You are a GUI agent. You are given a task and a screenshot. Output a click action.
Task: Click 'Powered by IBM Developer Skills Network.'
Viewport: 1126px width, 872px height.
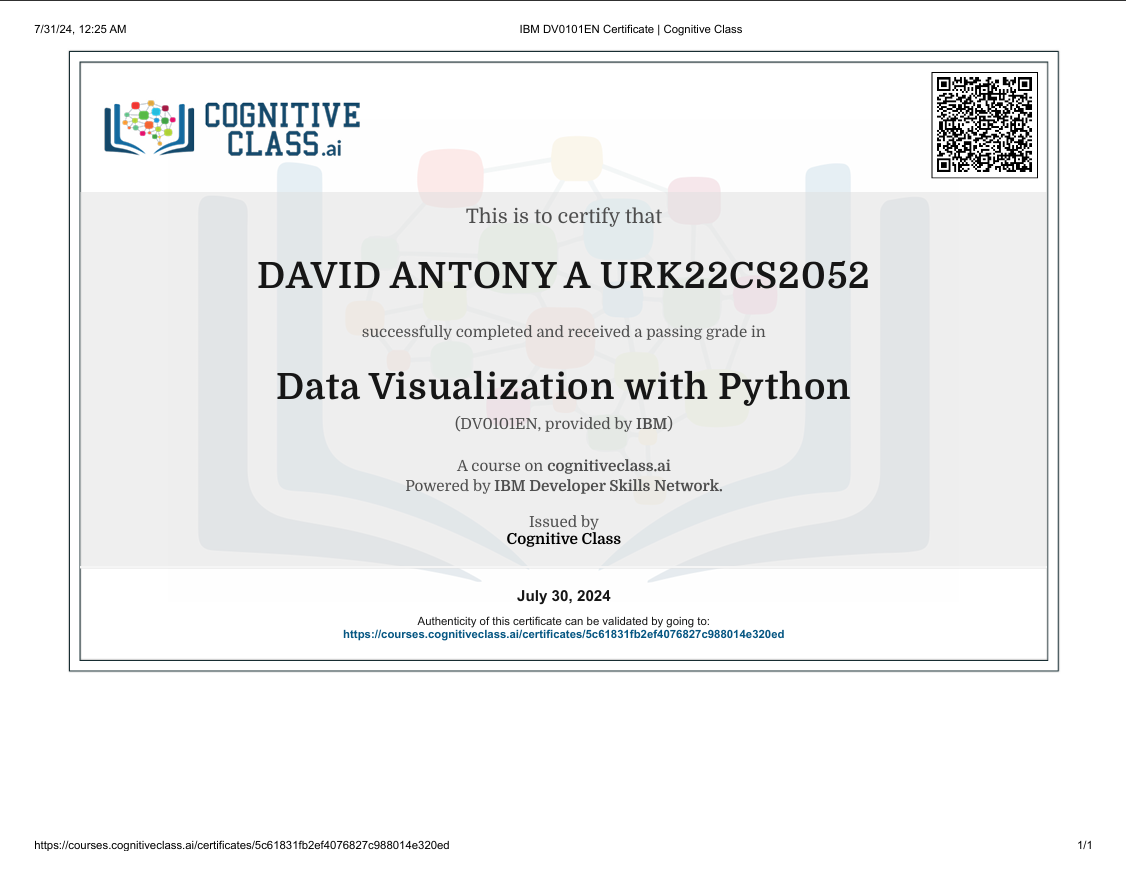(564, 486)
